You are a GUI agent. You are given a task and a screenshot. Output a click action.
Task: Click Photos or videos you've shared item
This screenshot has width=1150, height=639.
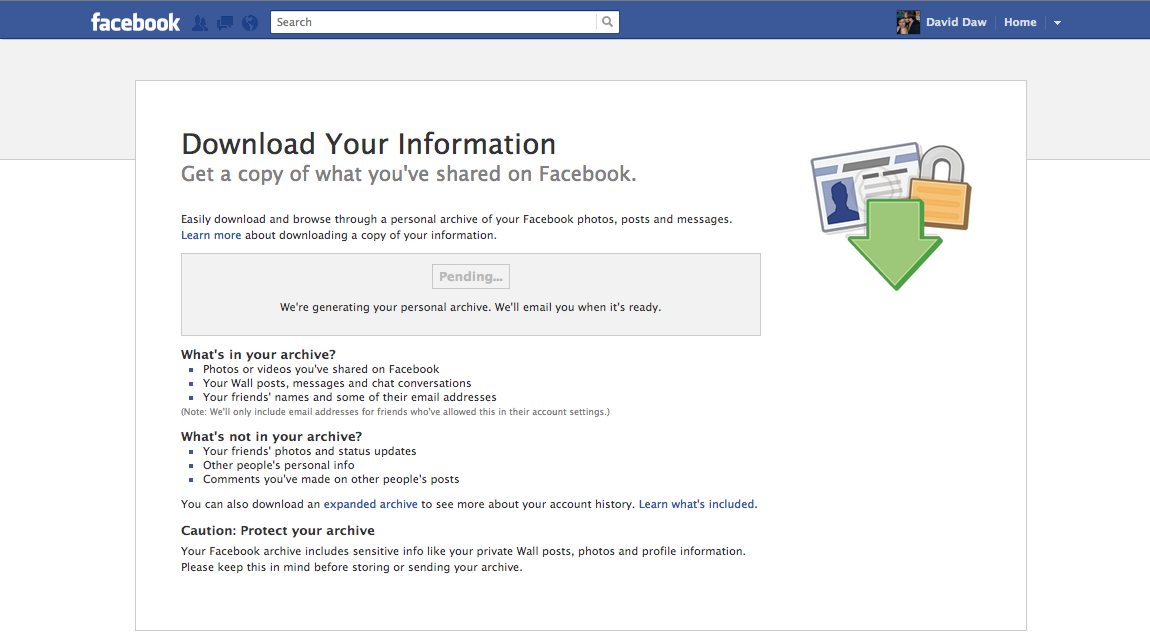321,369
